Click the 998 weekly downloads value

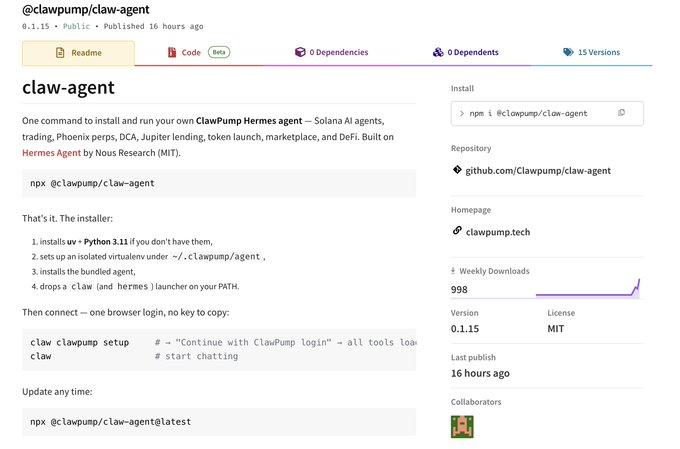(x=459, y=290)
